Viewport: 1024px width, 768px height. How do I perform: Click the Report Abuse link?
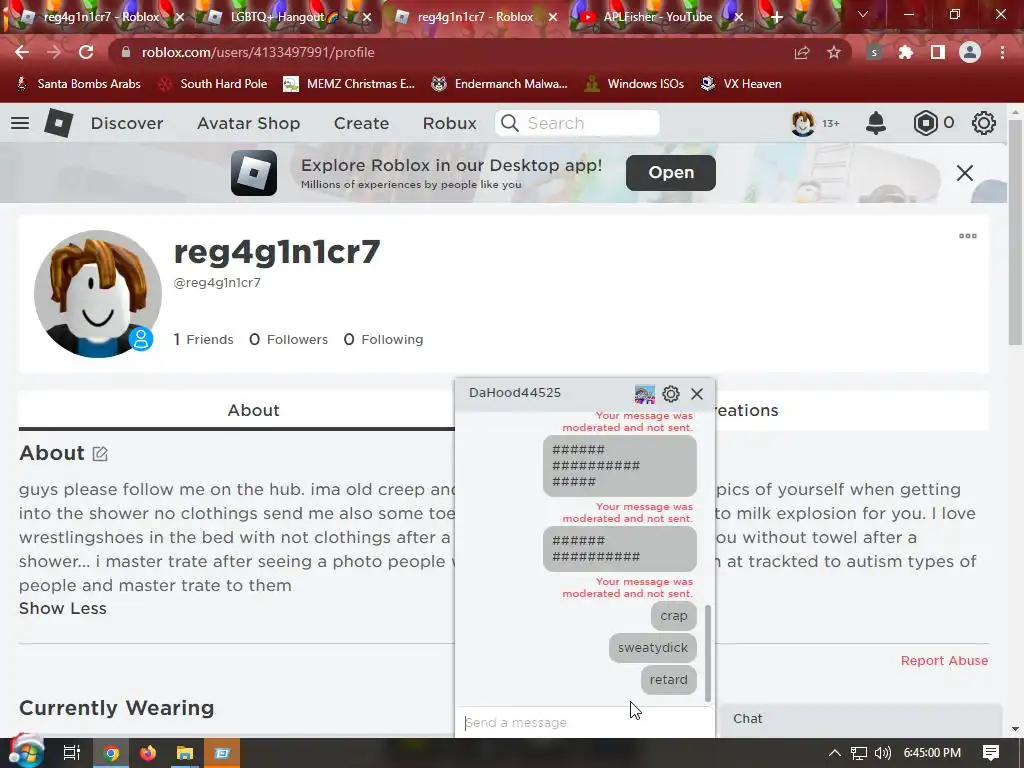(x=944, y=660)
